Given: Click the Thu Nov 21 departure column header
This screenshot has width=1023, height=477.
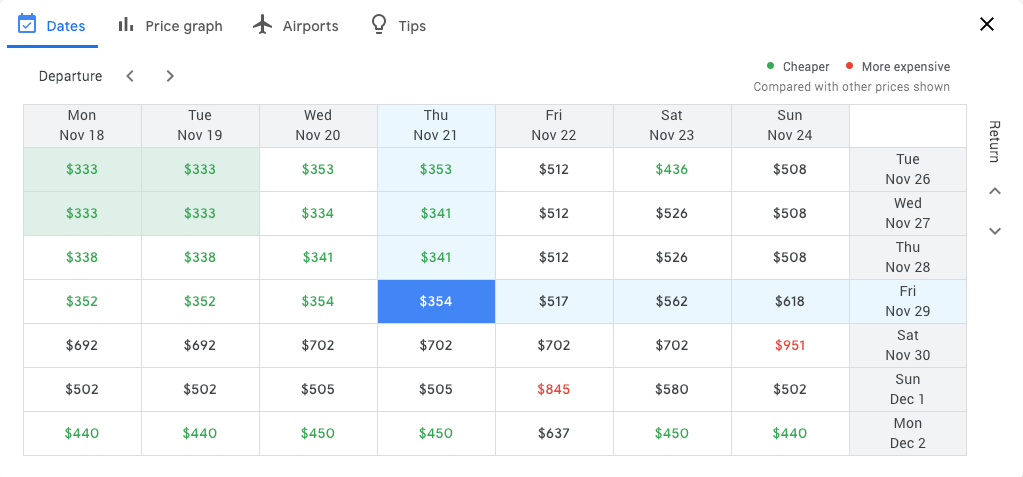Looking at the screenshot, I should 436,126.
